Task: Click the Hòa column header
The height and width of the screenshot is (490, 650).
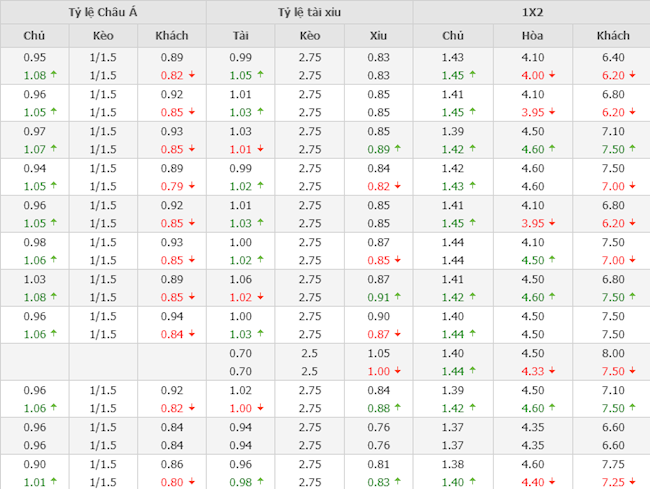Action: coord(532,36)
